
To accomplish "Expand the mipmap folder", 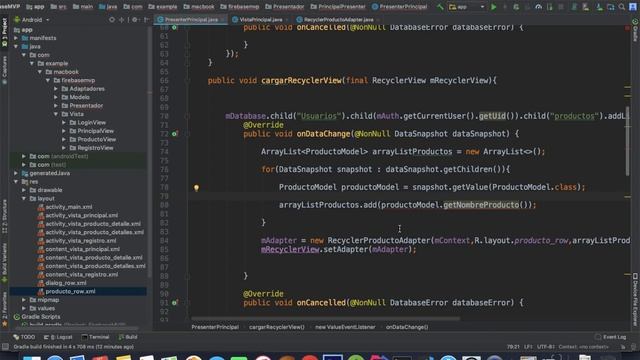I will coord(24,300).
